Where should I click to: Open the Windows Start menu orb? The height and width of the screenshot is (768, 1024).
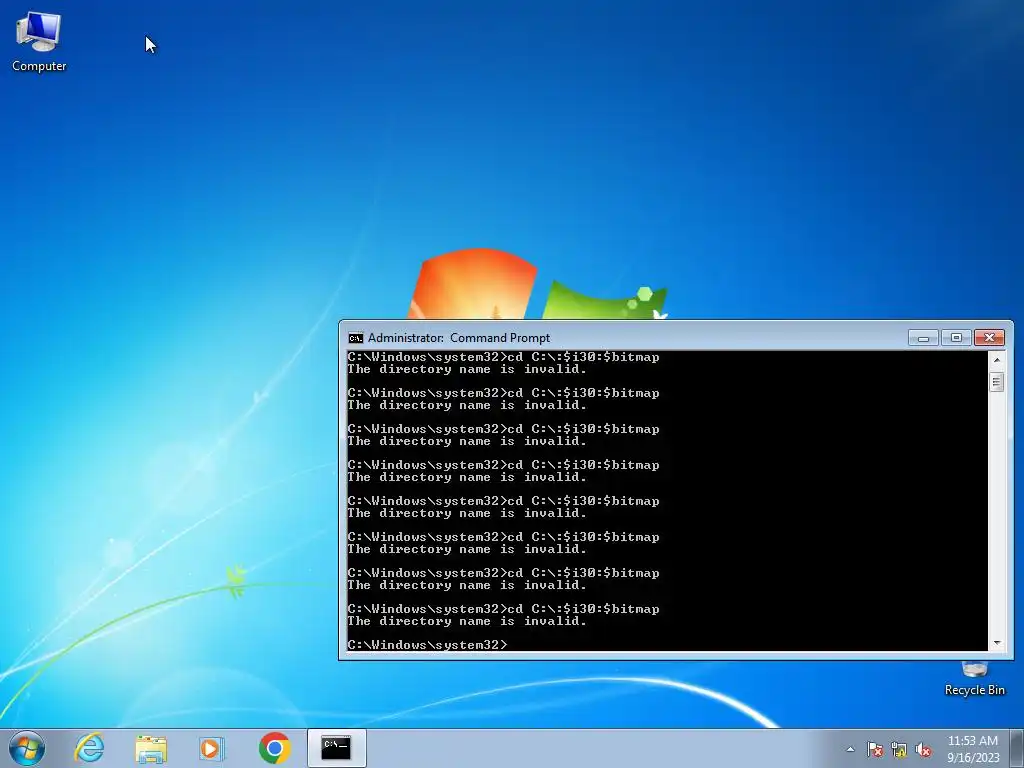click(27, 748)
